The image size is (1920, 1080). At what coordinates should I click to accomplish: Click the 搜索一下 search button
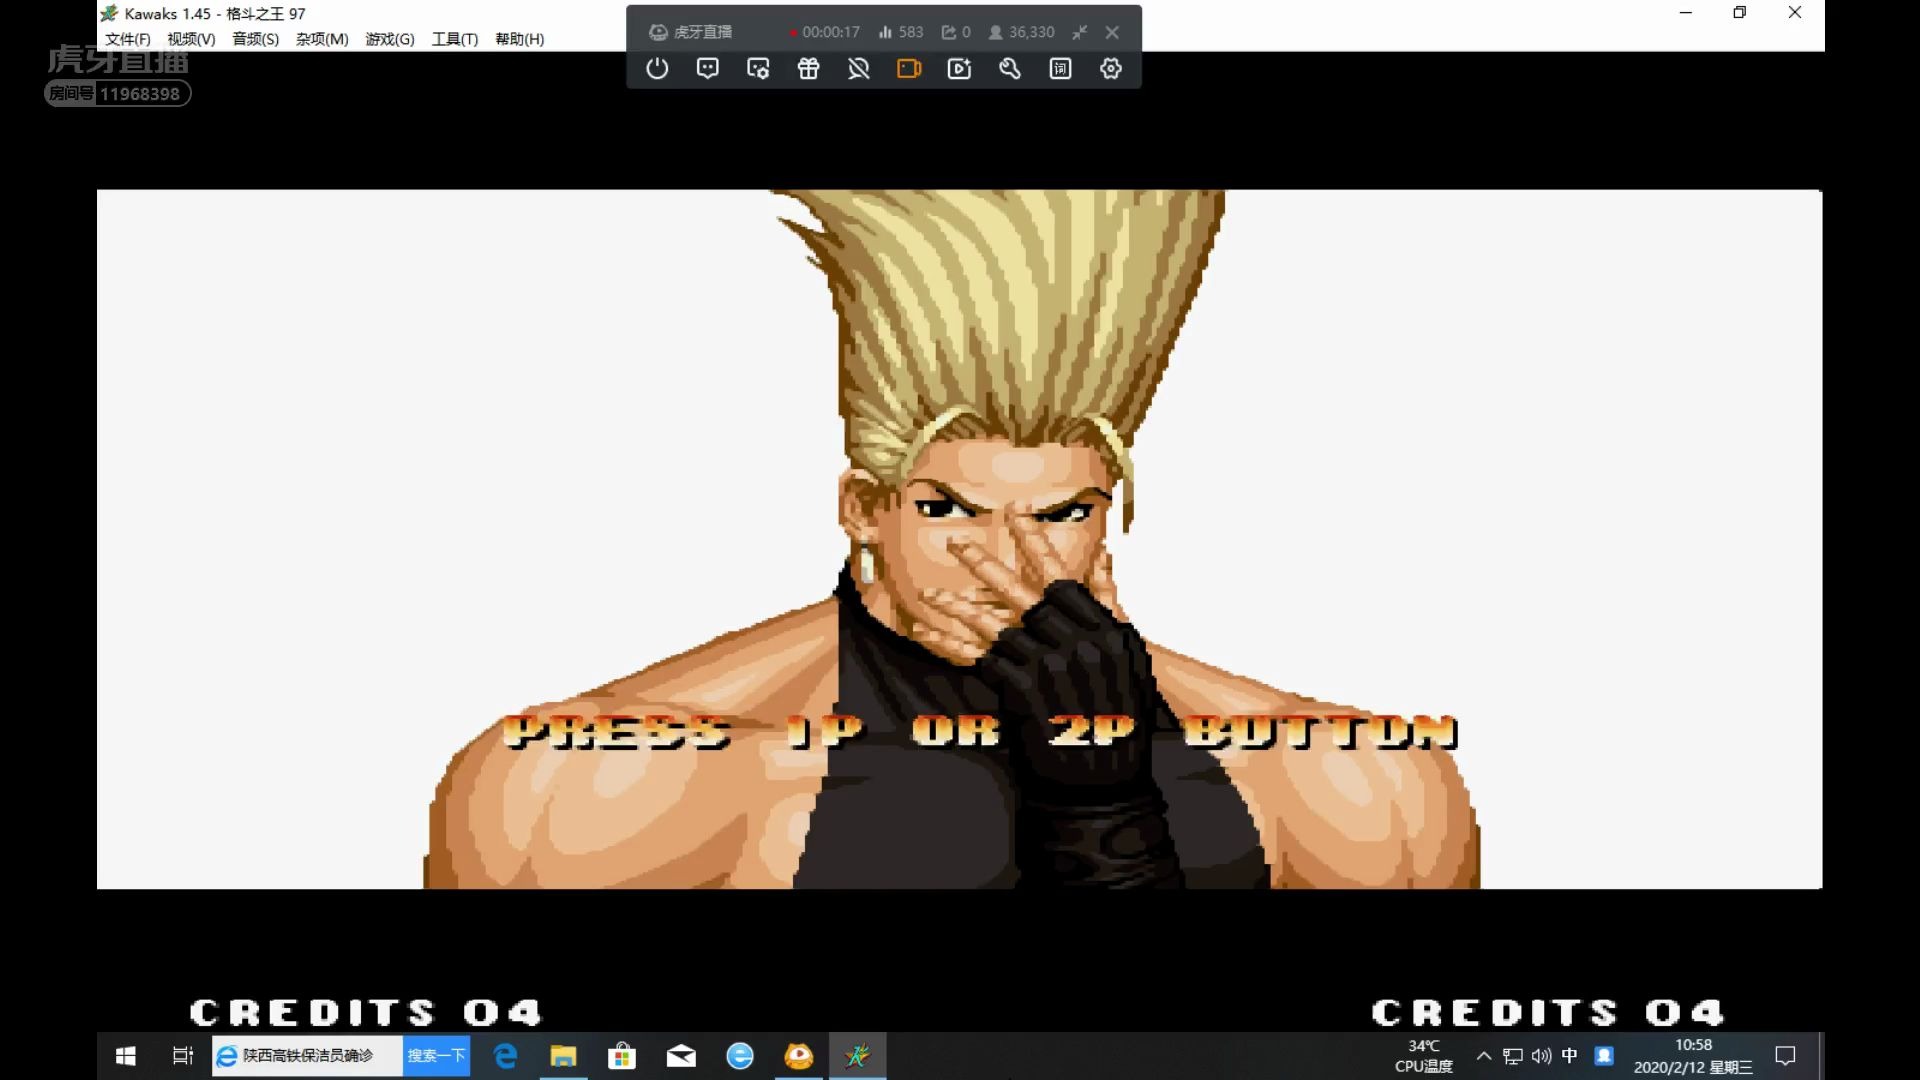(436, 1056)
